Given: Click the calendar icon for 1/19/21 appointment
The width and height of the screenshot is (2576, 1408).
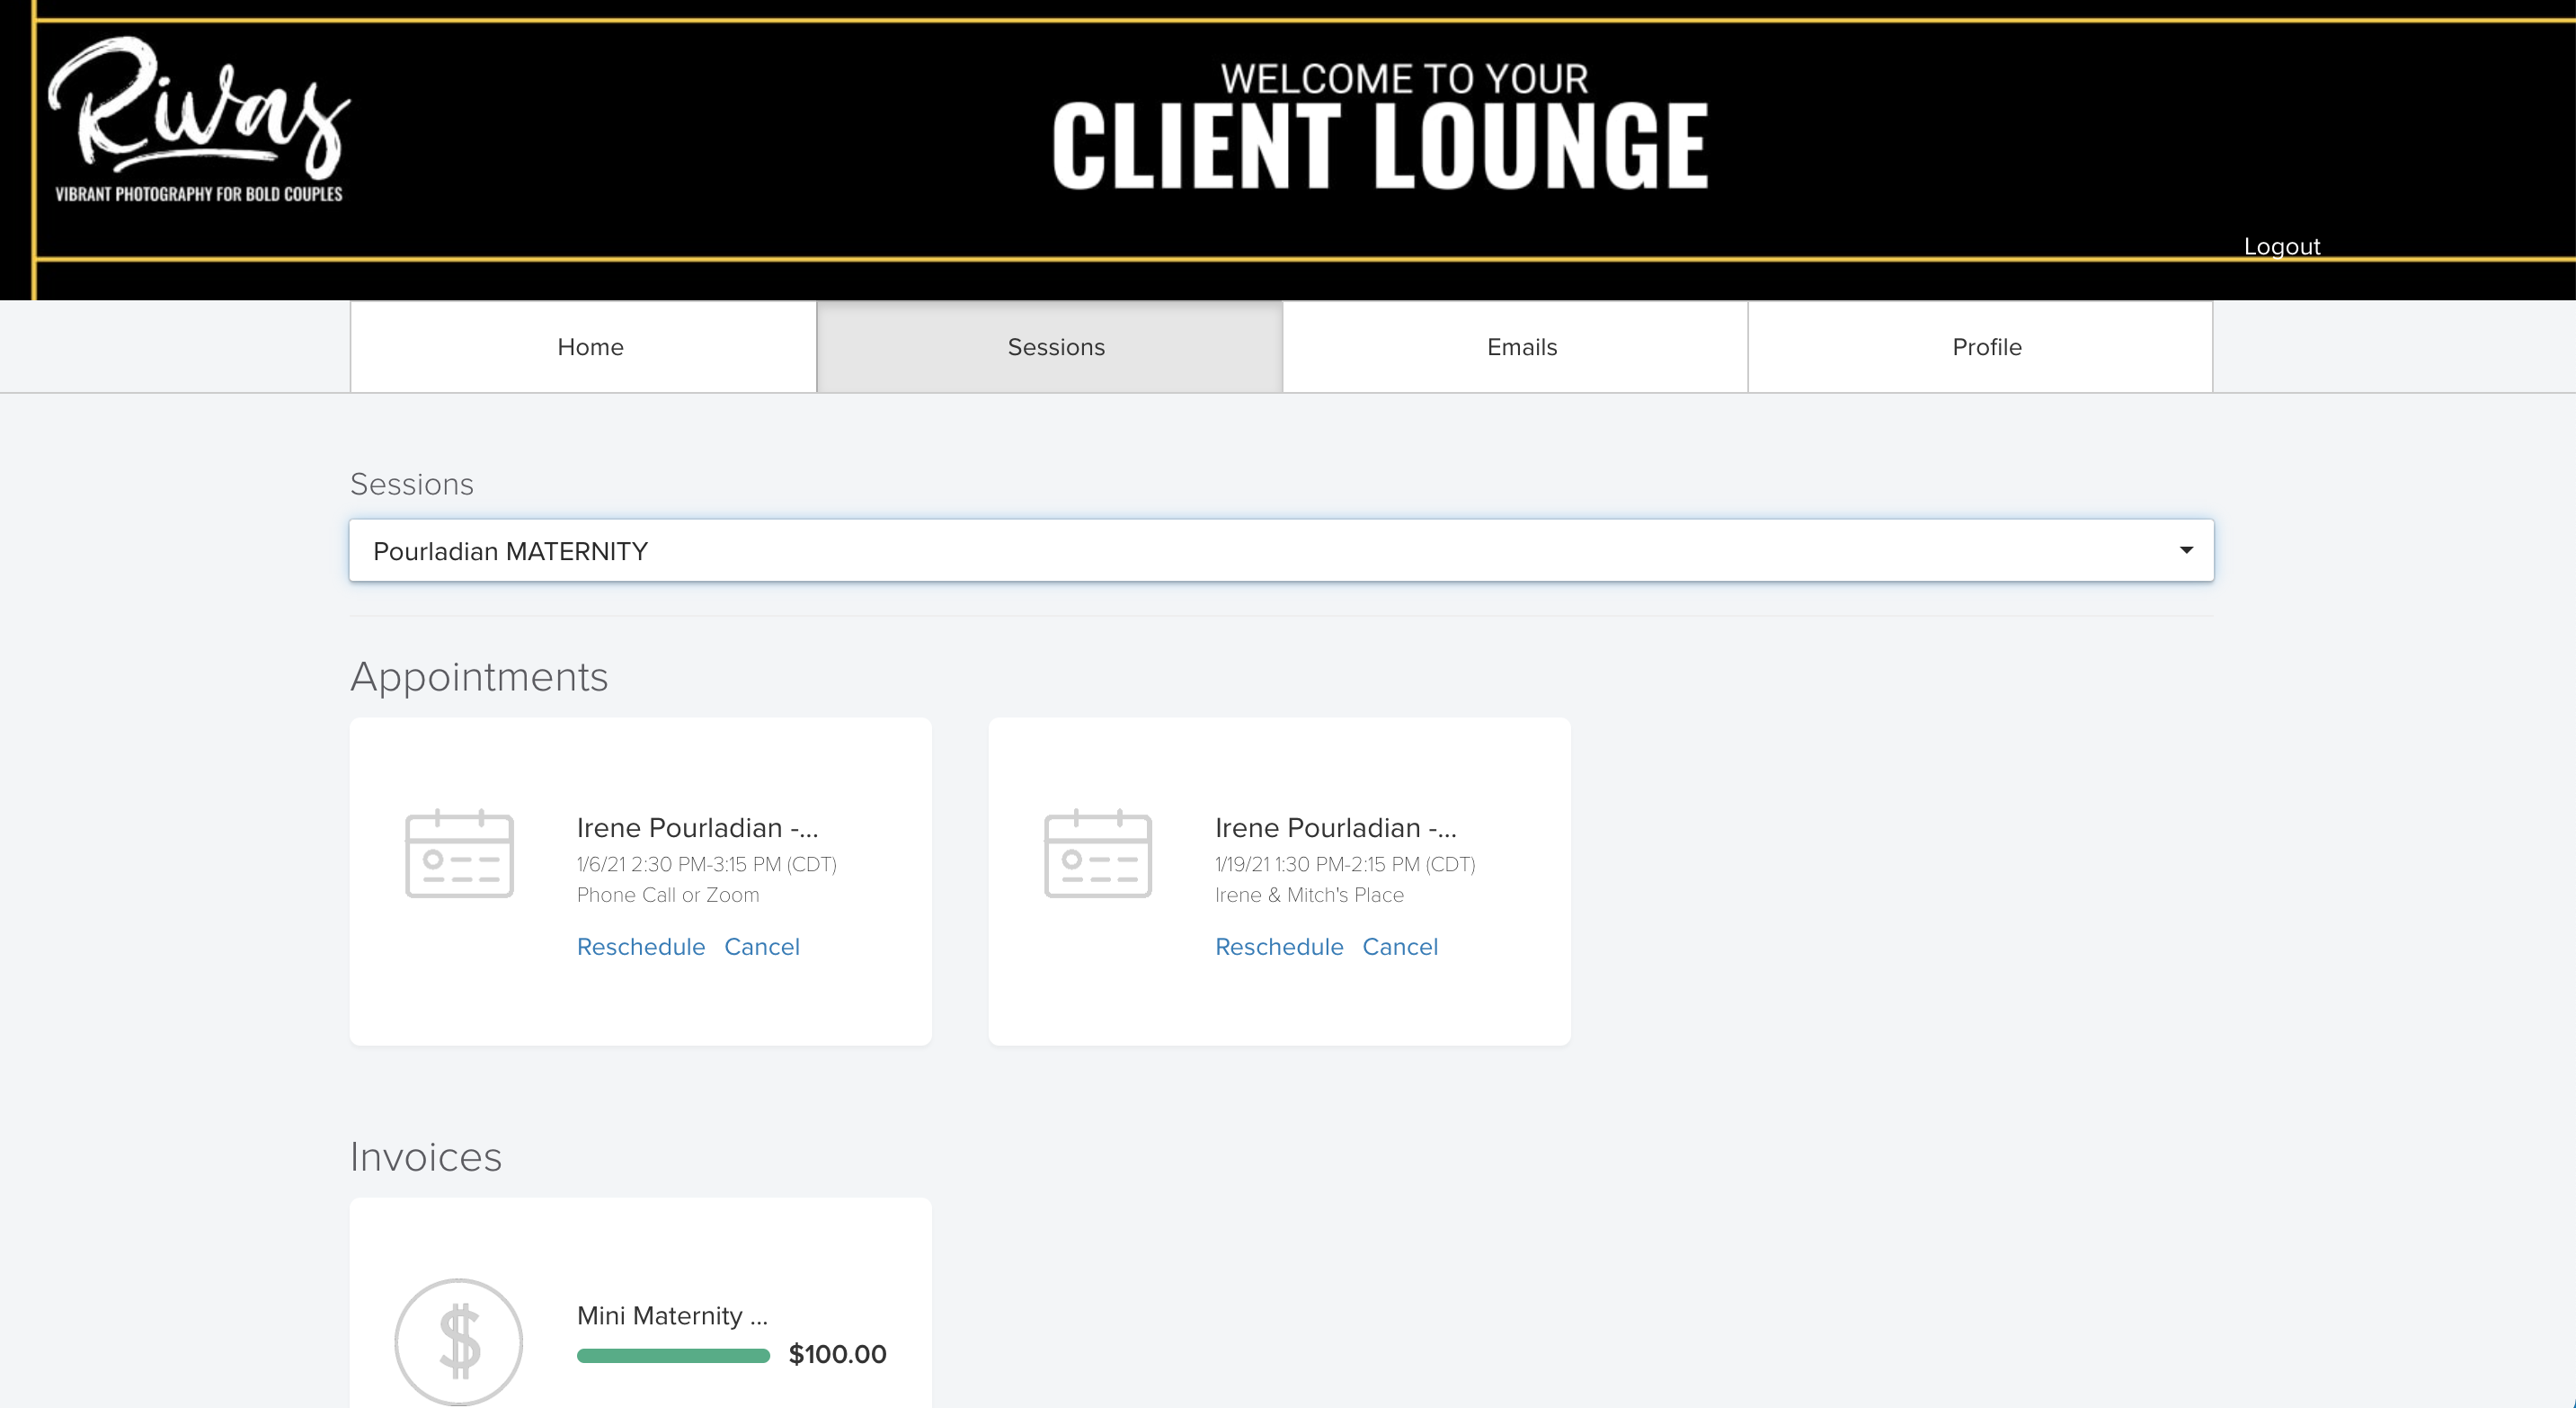Looking at the screenshot, I should coord(1097,853).
